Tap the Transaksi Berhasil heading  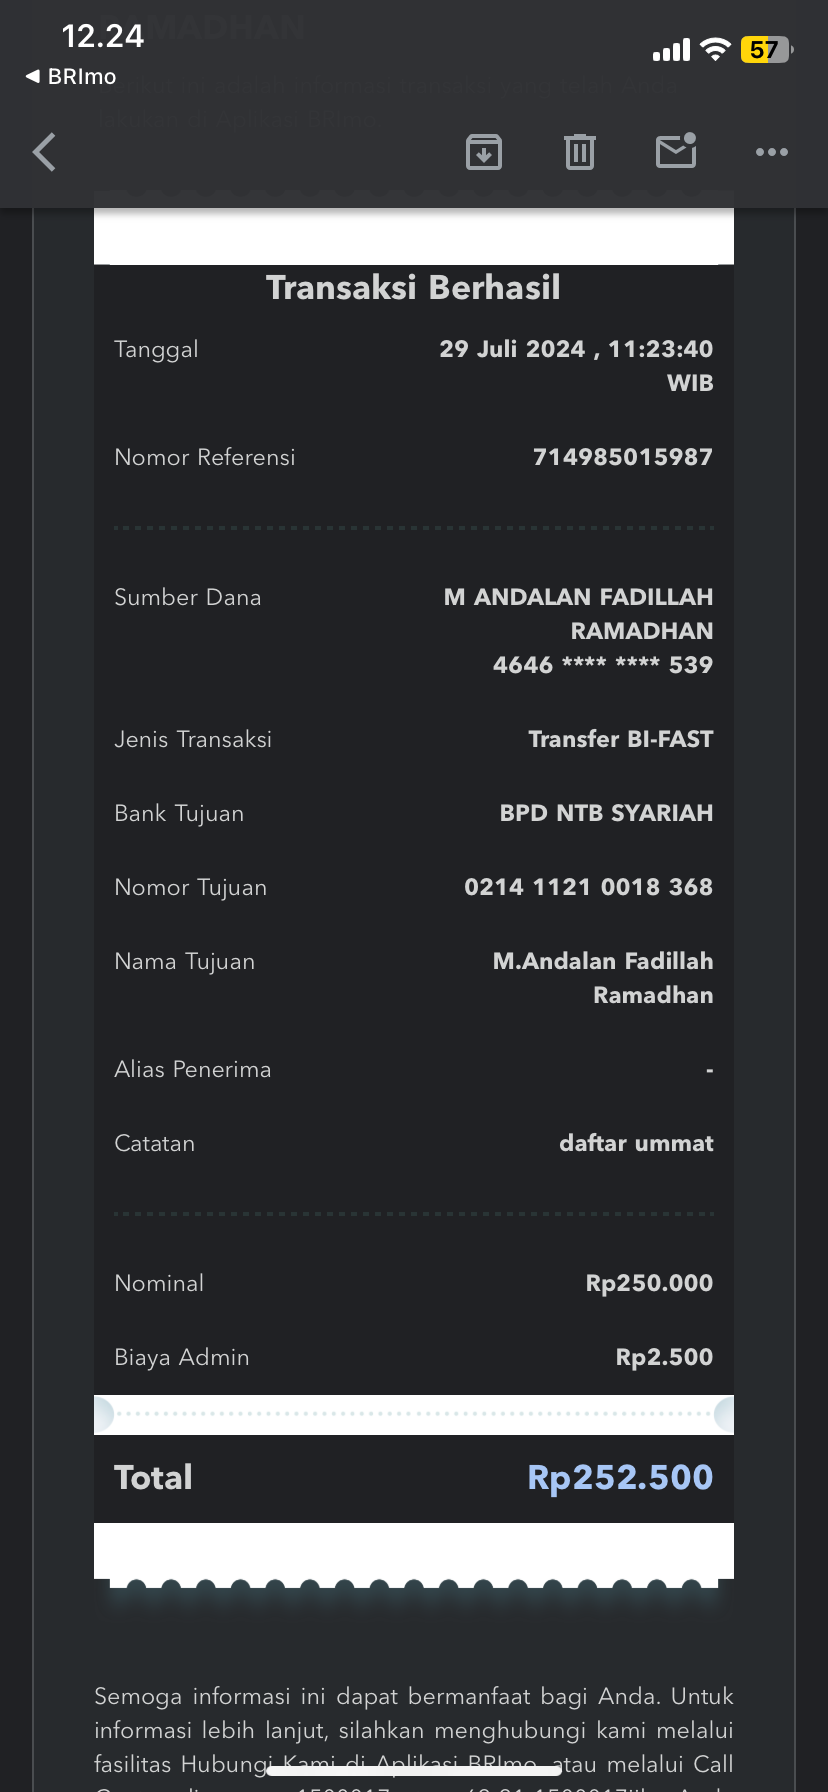(413, 288)
